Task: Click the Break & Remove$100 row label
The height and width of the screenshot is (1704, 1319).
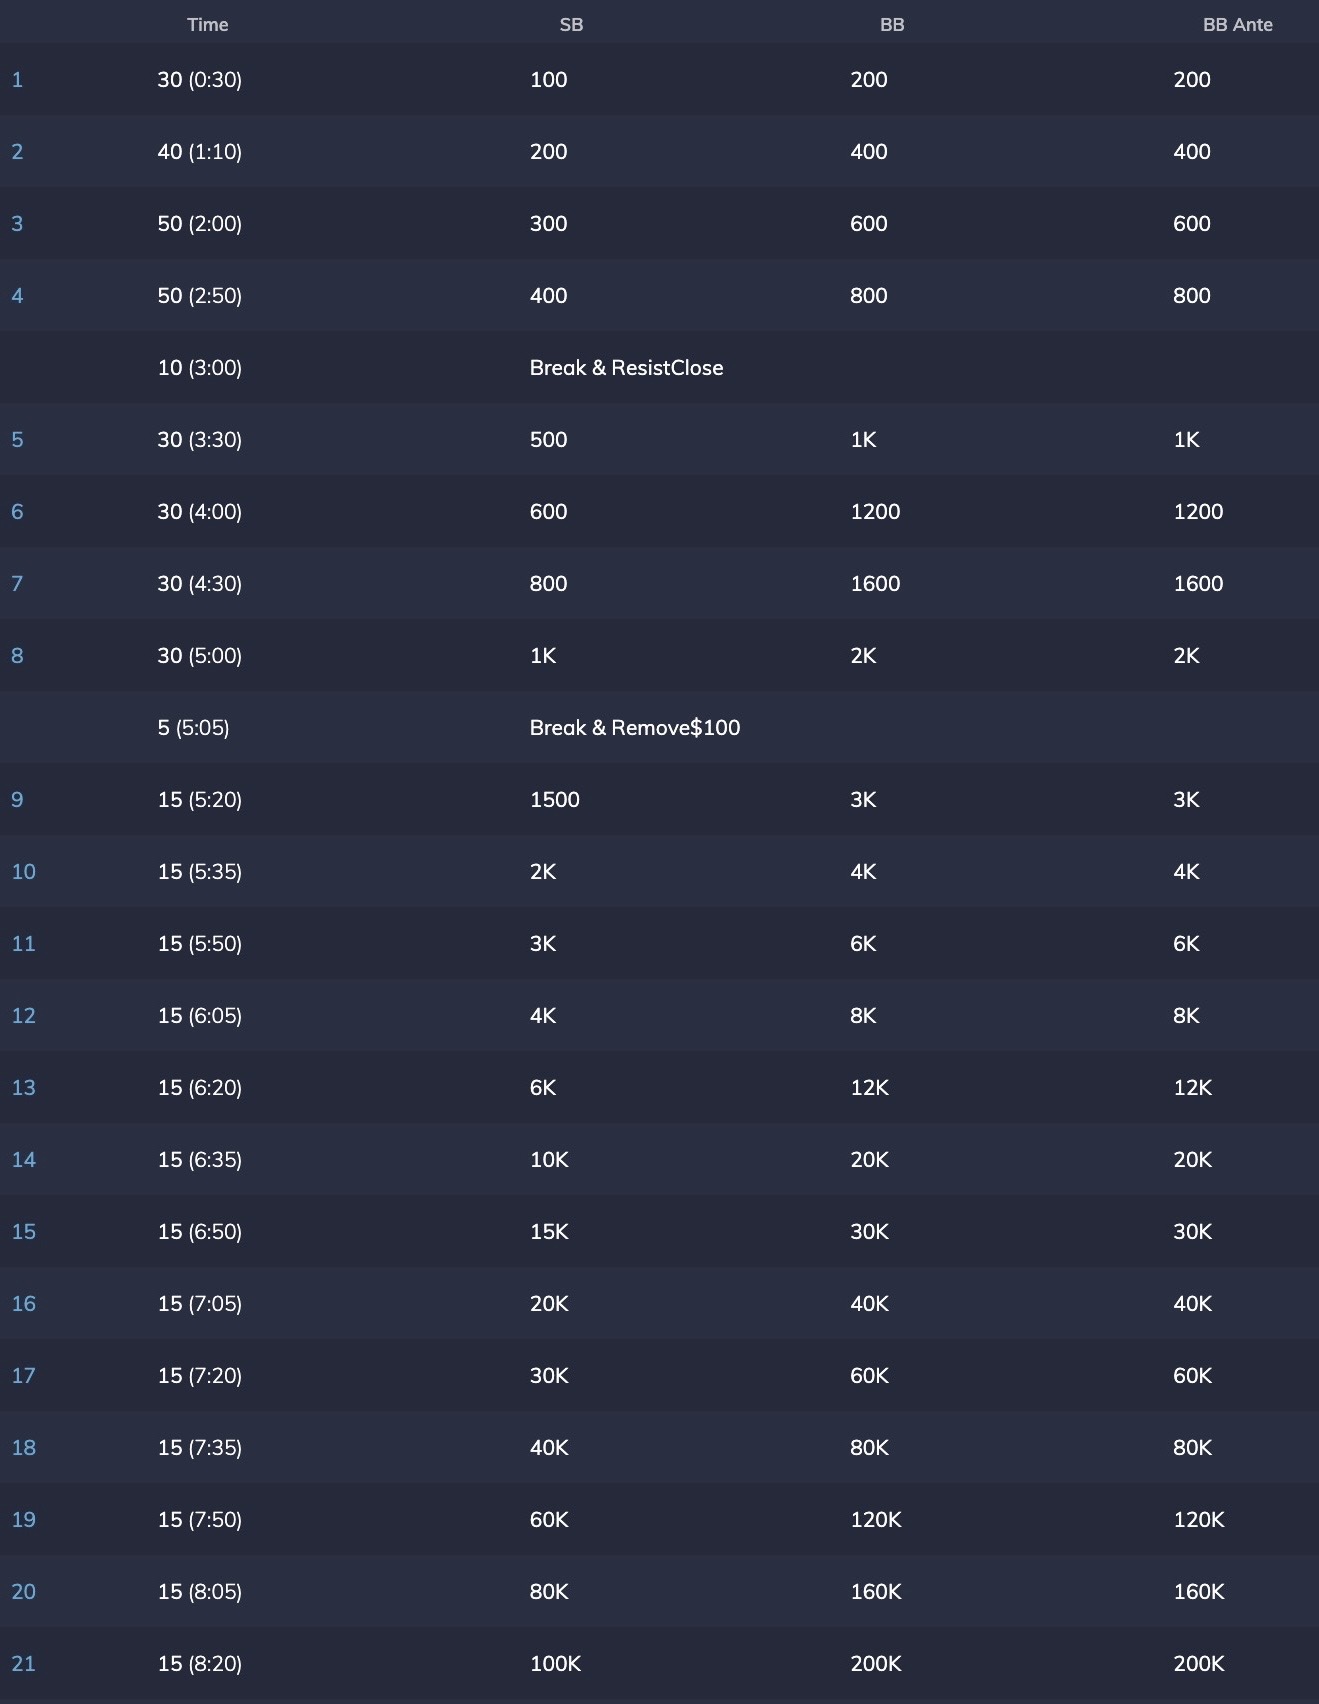Action: [635, 728]
